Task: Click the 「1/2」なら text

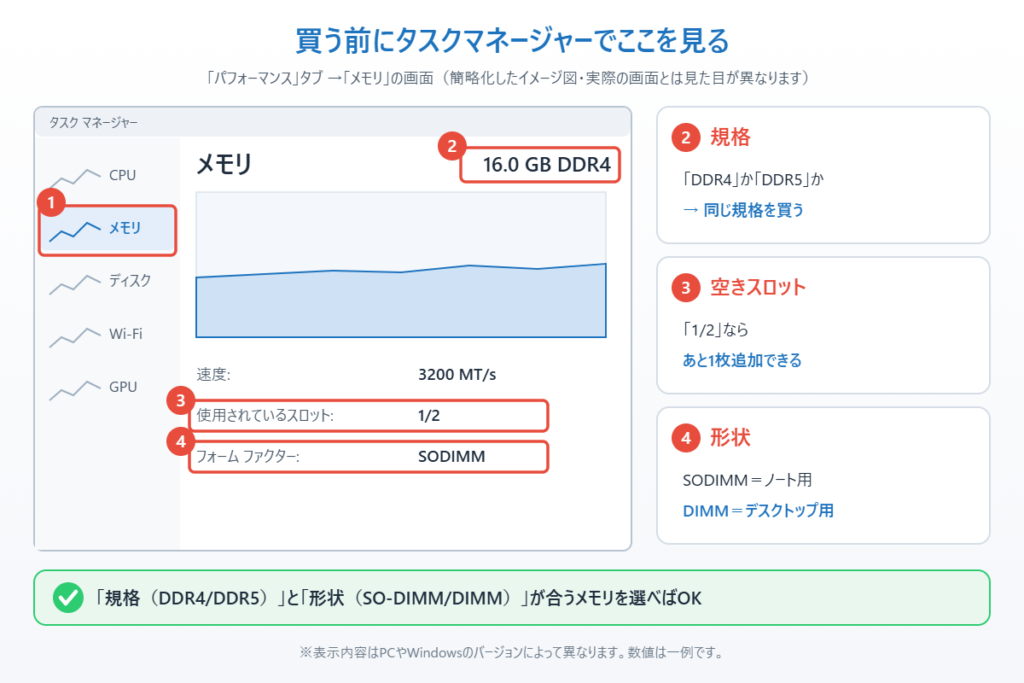Action: click(x=716, y=330)
